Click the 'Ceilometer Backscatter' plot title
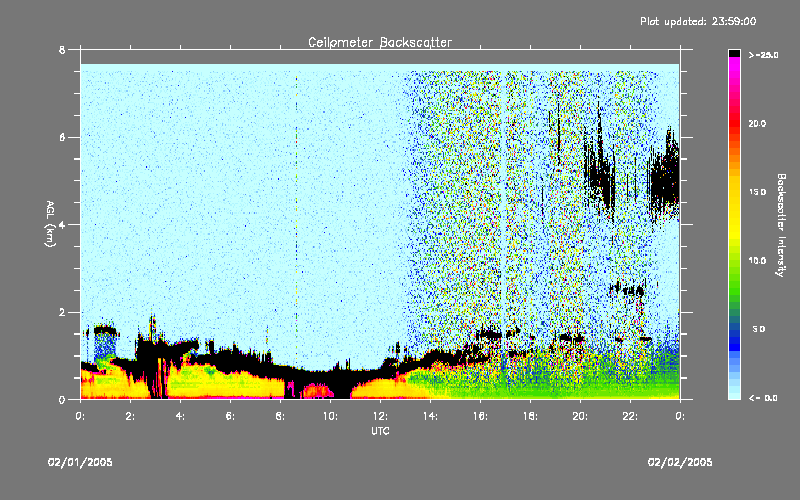 (380, 42)
